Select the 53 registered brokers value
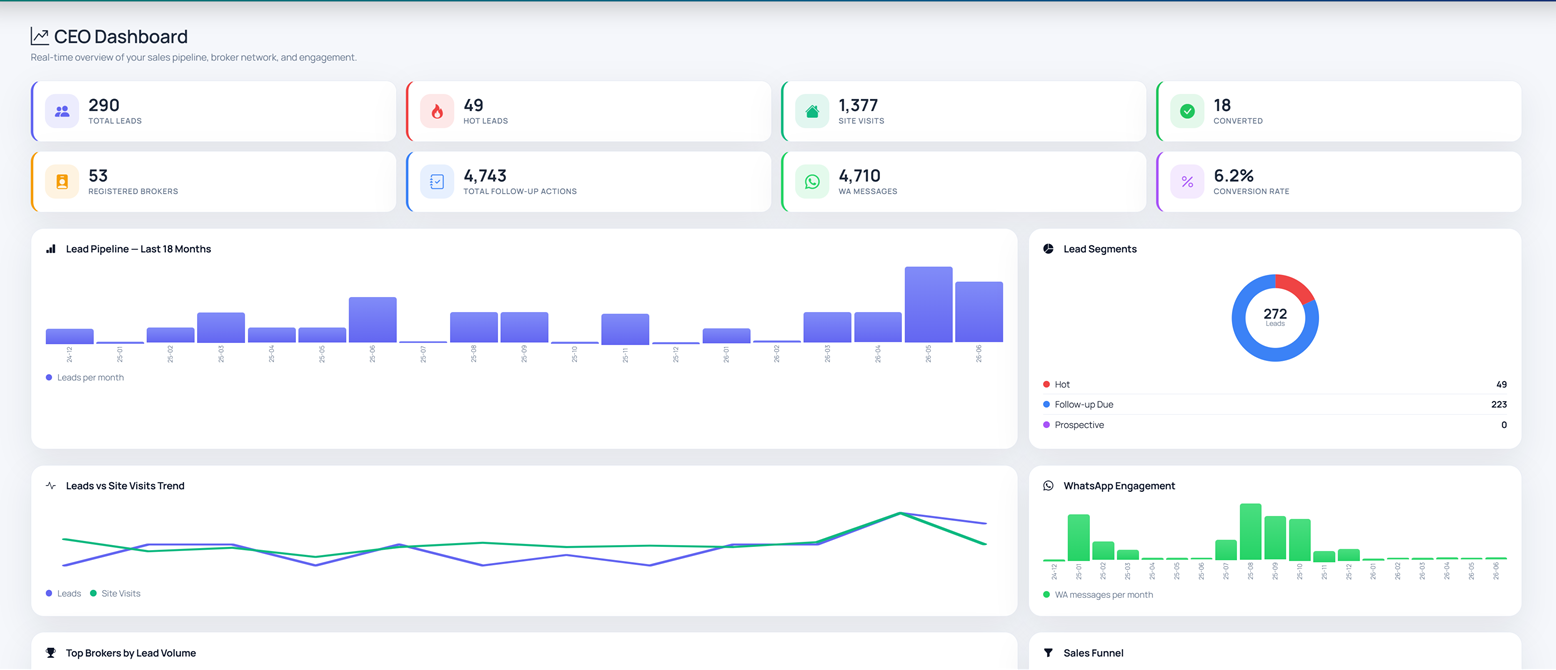 [x=98, y=176]
